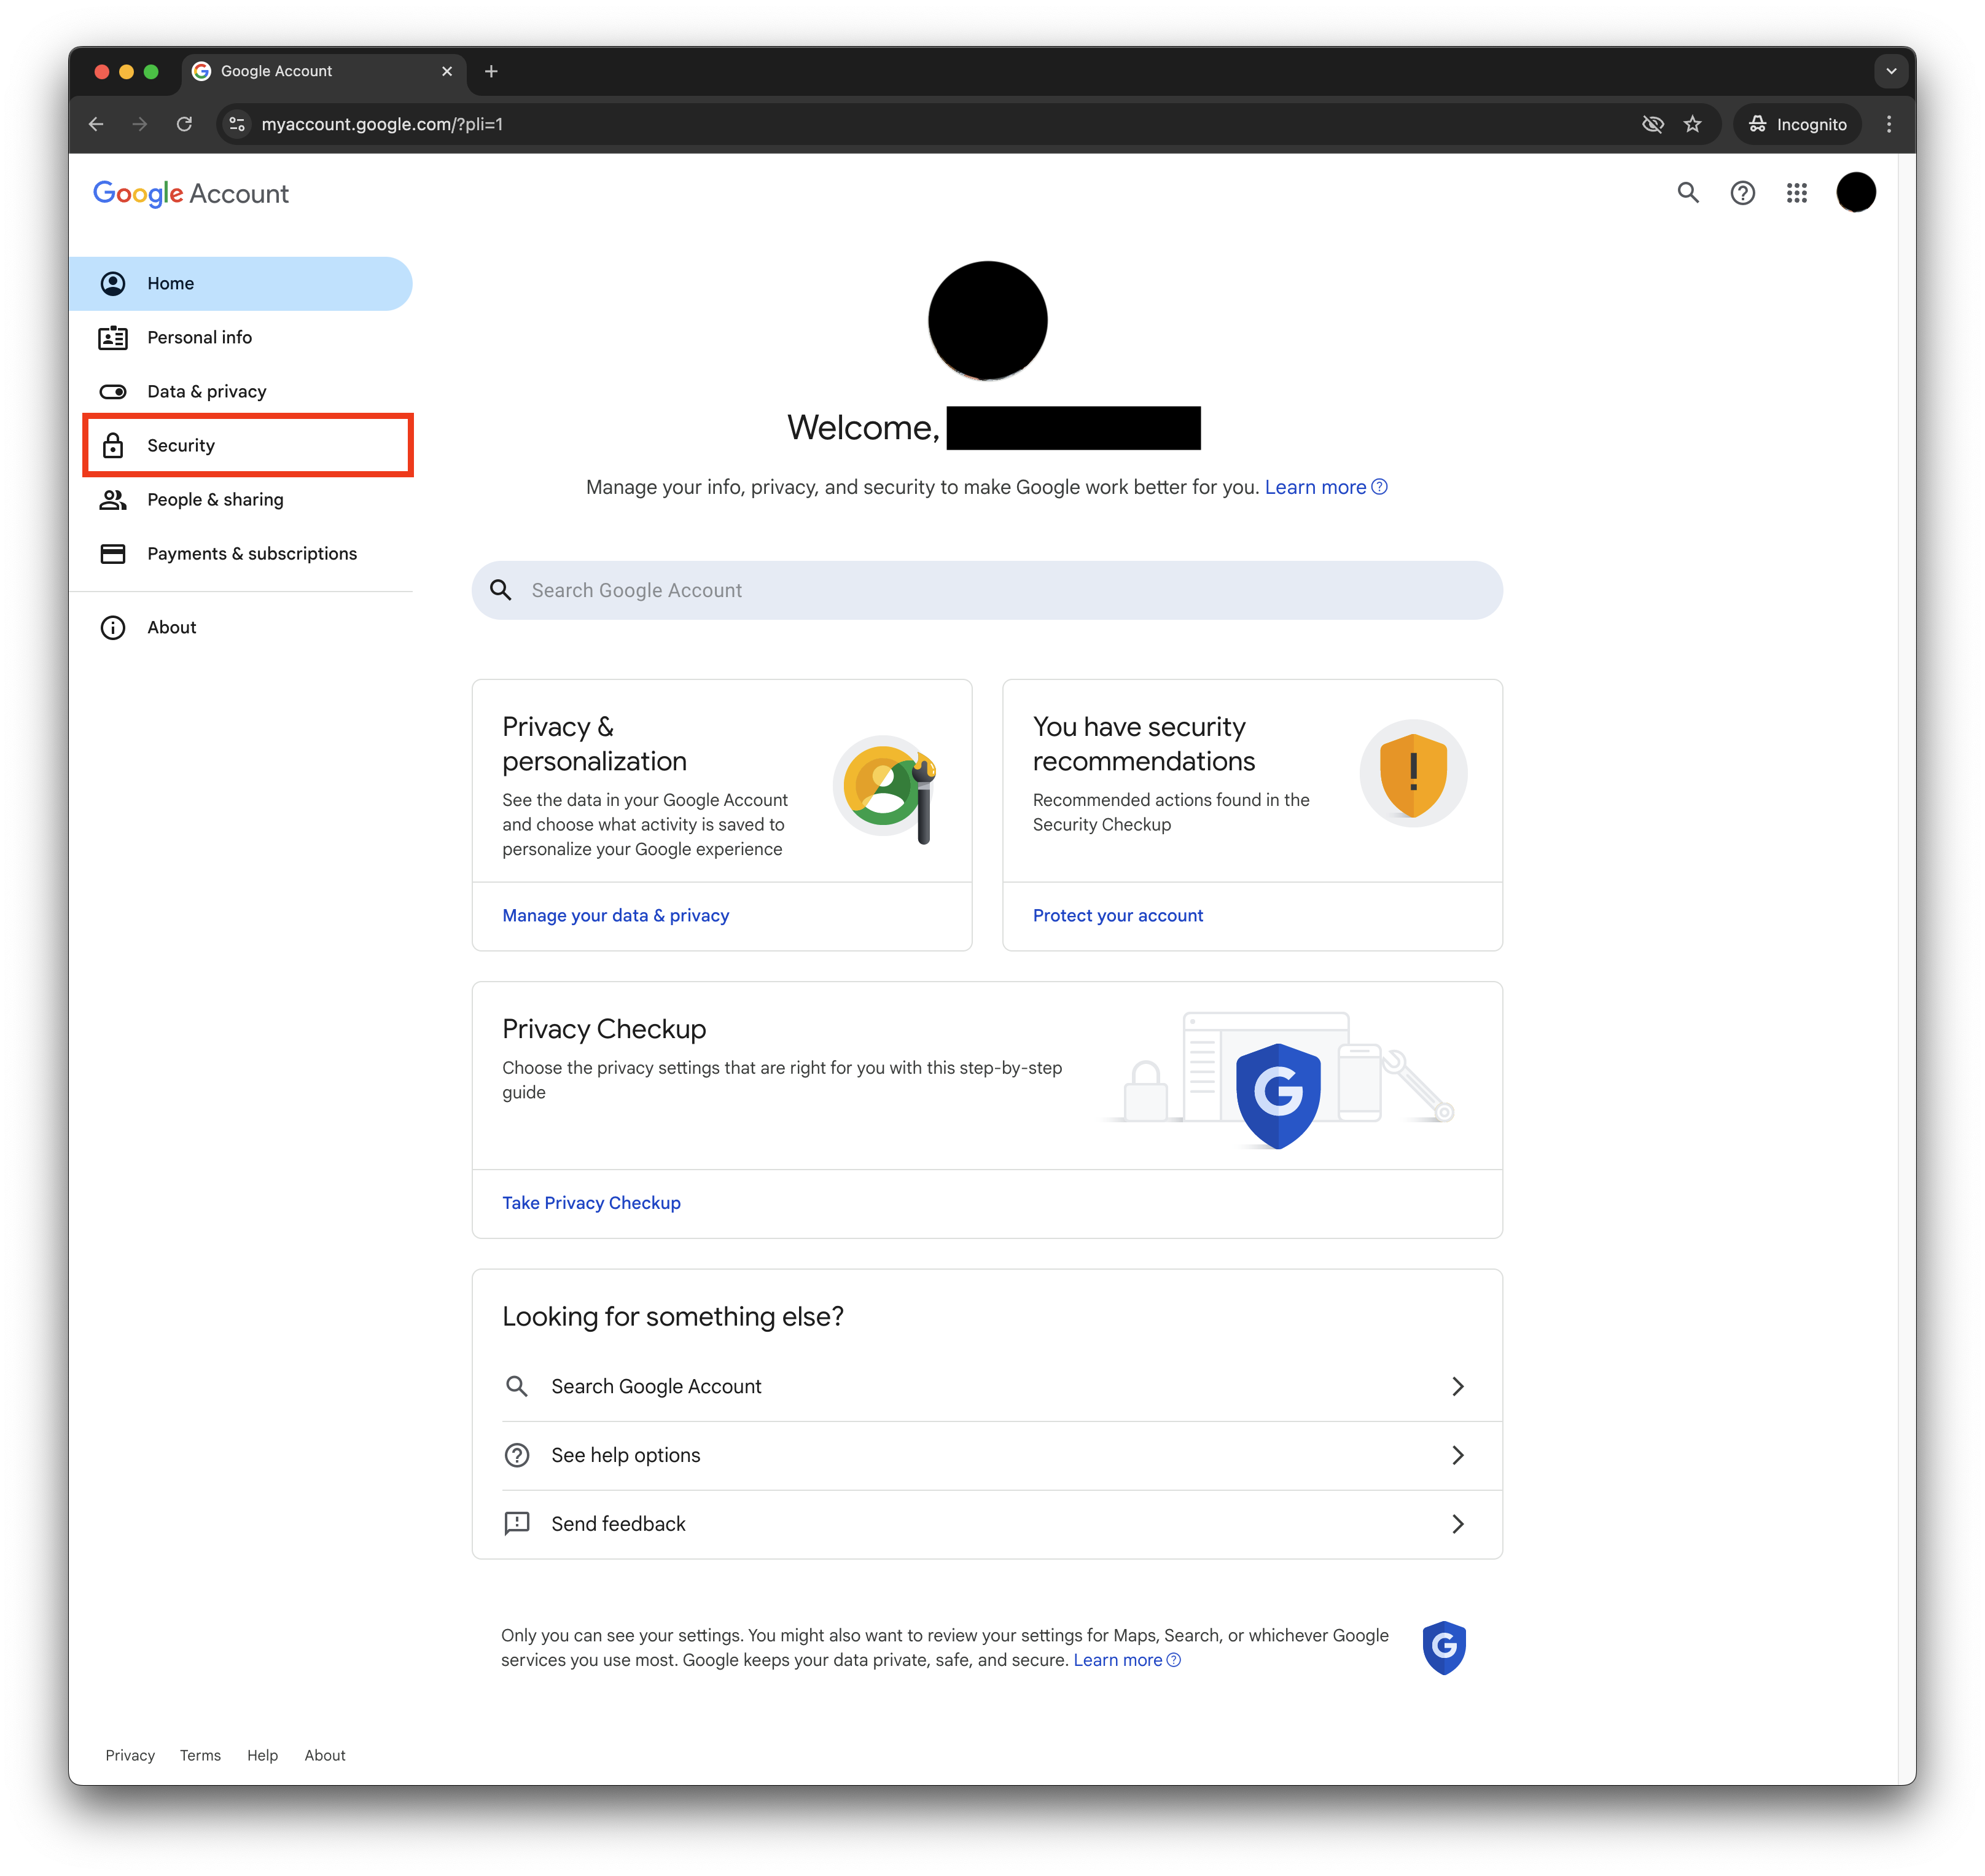Open Chrome's three-dot menu
This screenshot has width=1985, height=1876.
point(1888,124)
